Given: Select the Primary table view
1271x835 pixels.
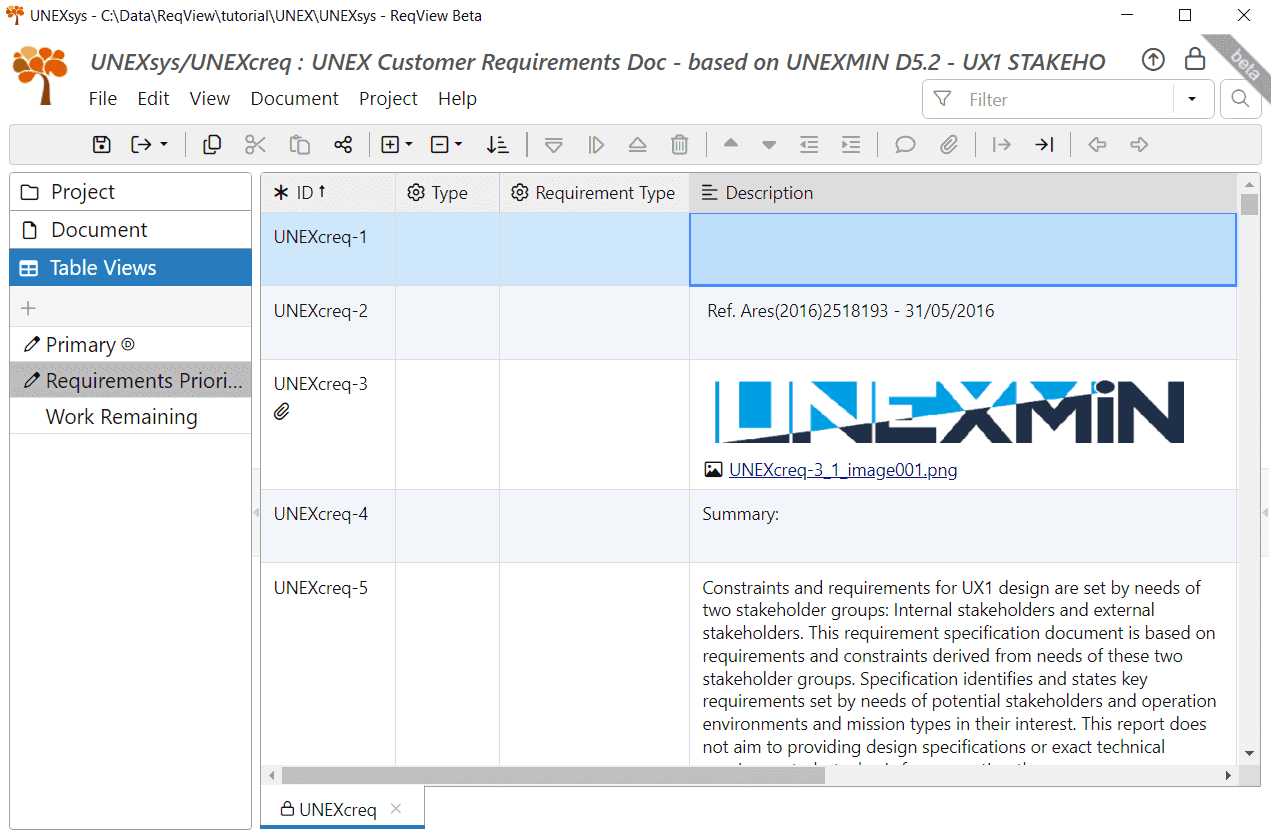Looking at the screenshot, I should 130,345.
